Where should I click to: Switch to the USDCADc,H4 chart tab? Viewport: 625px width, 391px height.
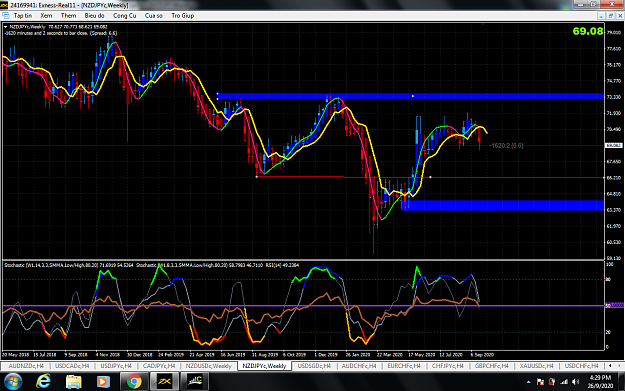click(x=72, y=366)
